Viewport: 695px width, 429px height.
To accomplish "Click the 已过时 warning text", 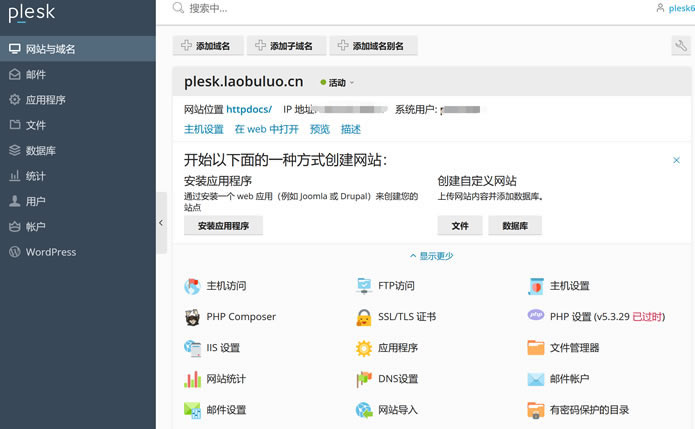I will [647, 316].
